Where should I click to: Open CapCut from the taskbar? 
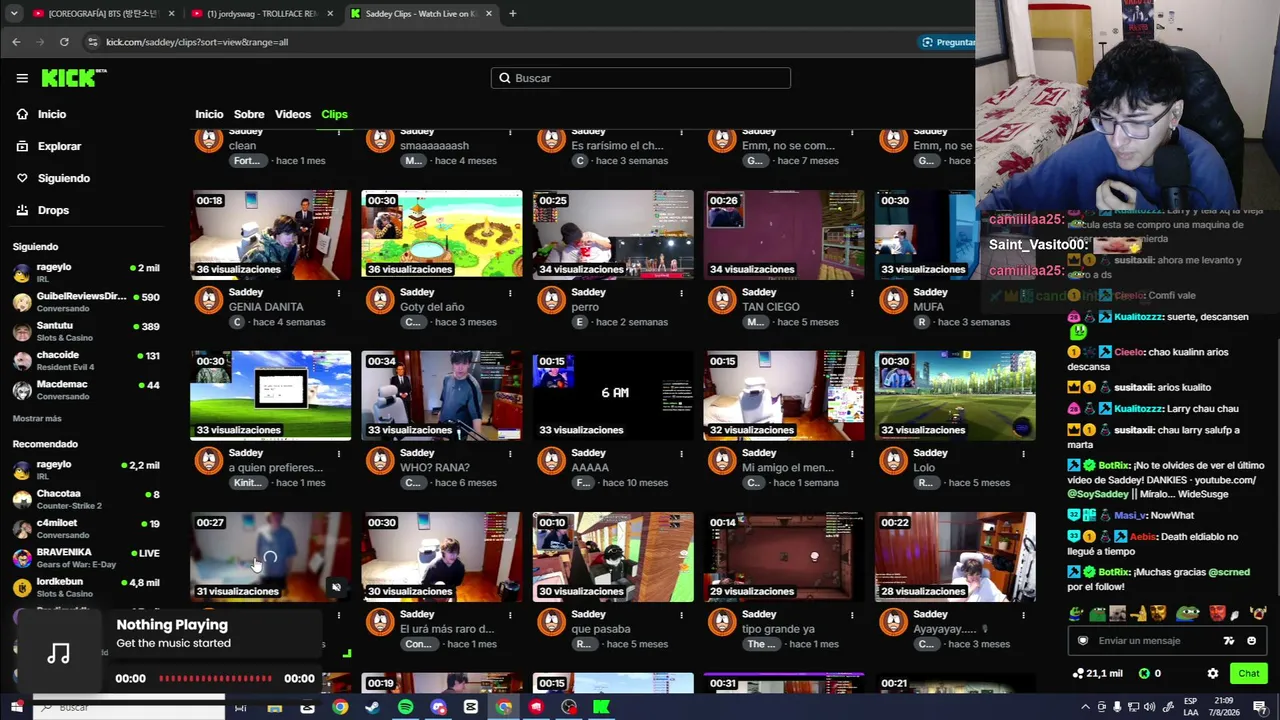pos(471,707)
